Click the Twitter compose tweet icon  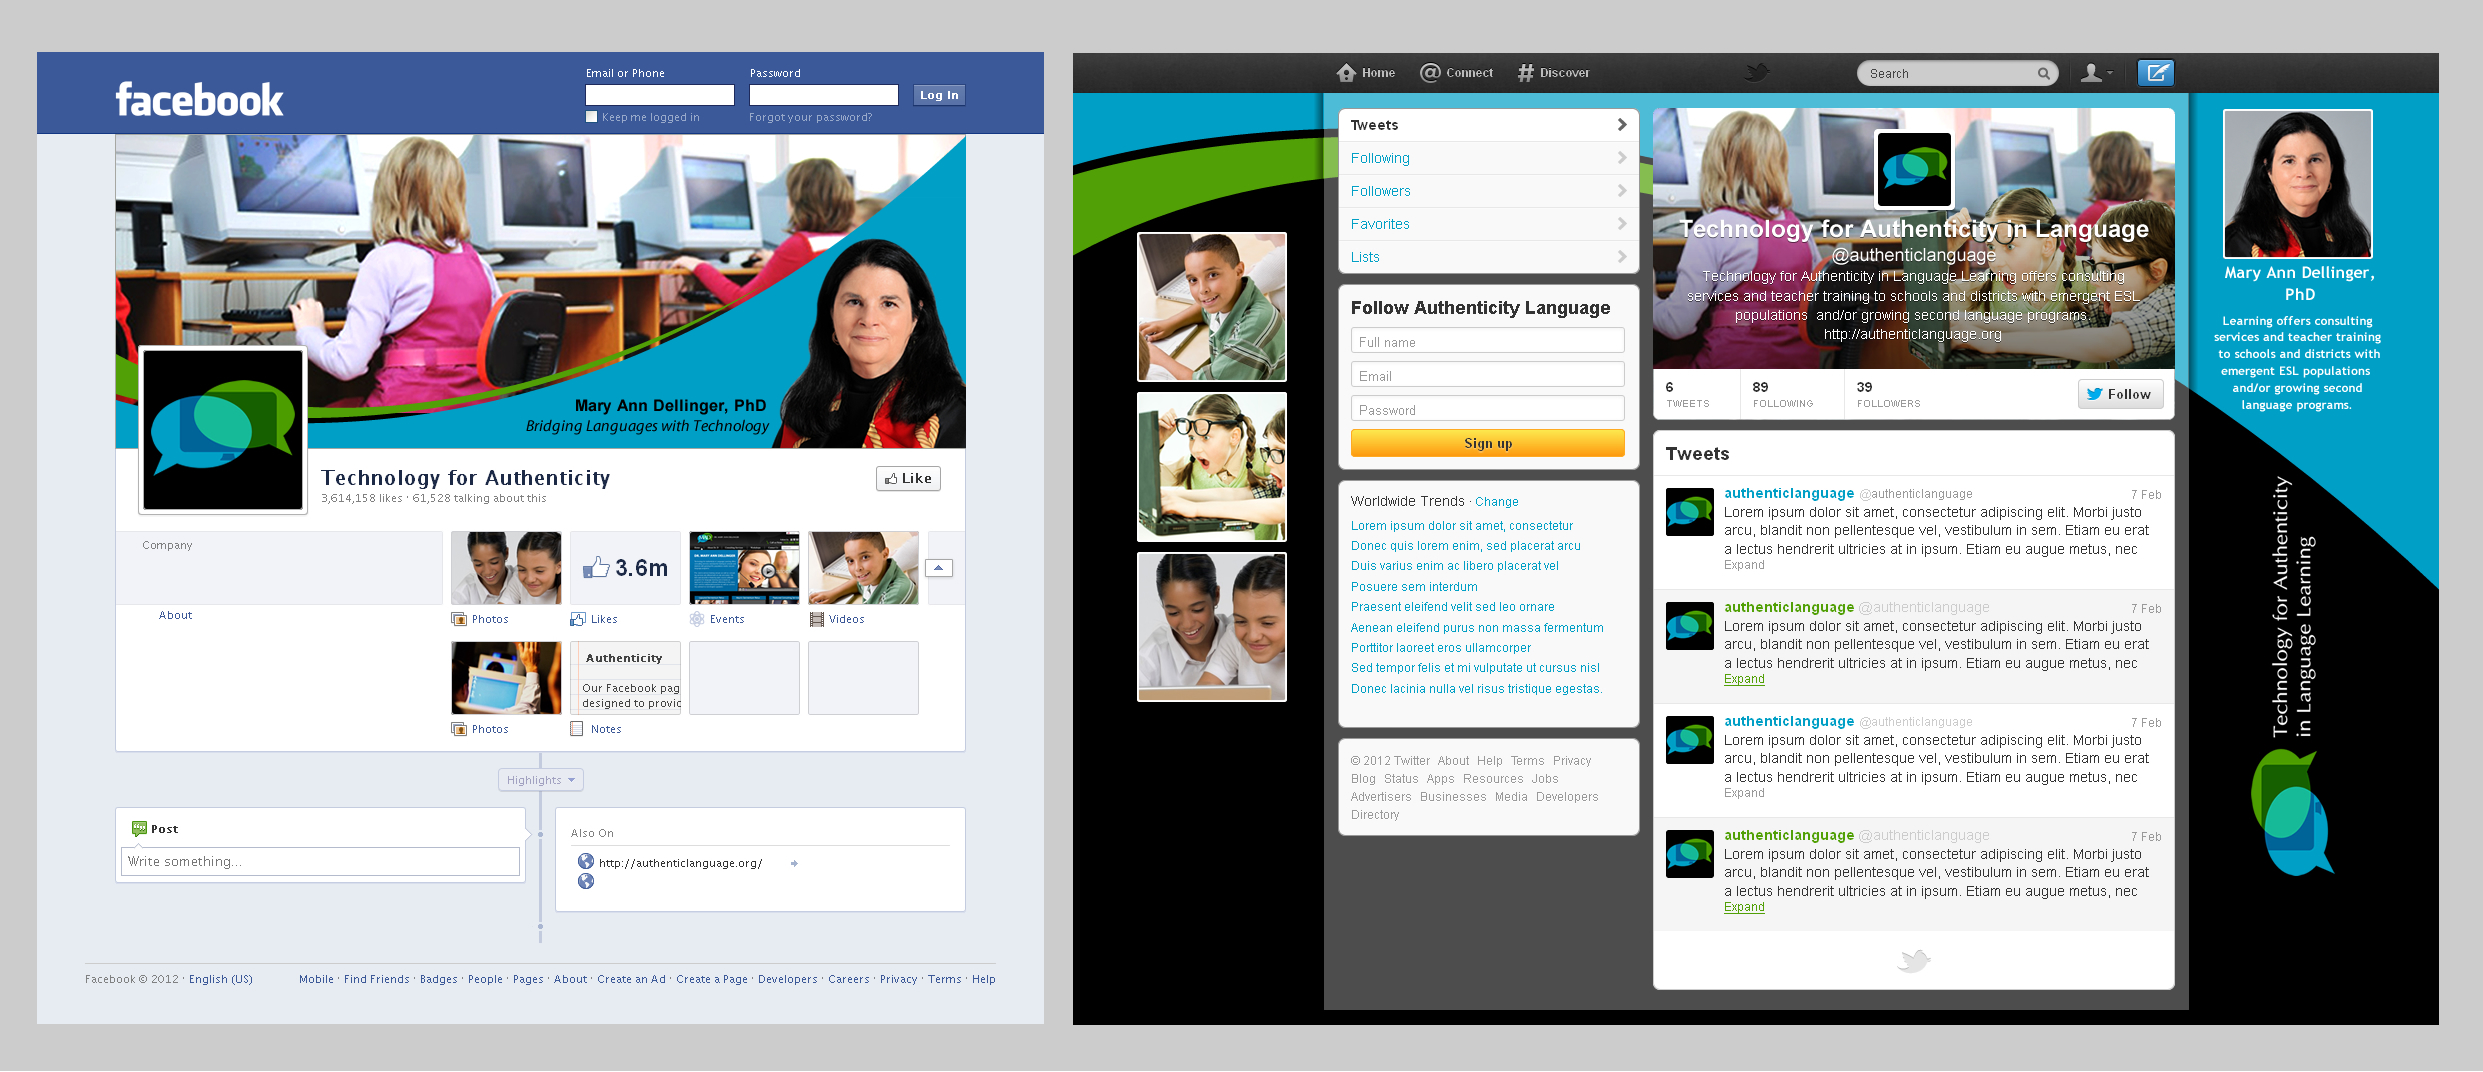click(2155, 73)
